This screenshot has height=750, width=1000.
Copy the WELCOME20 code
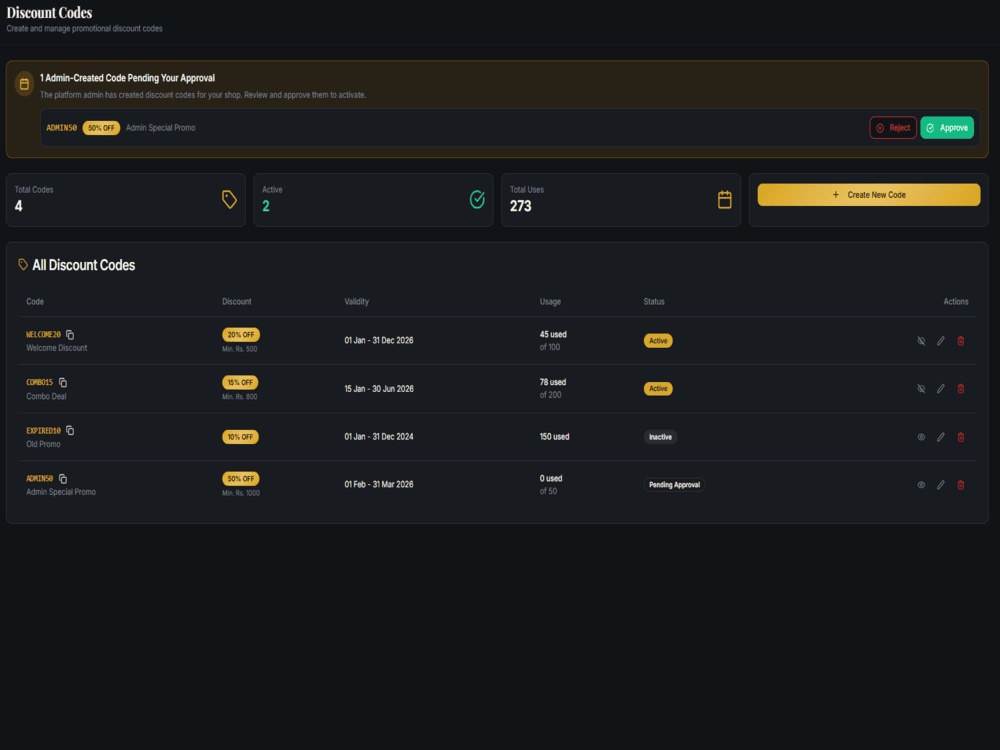click(70, 335)
